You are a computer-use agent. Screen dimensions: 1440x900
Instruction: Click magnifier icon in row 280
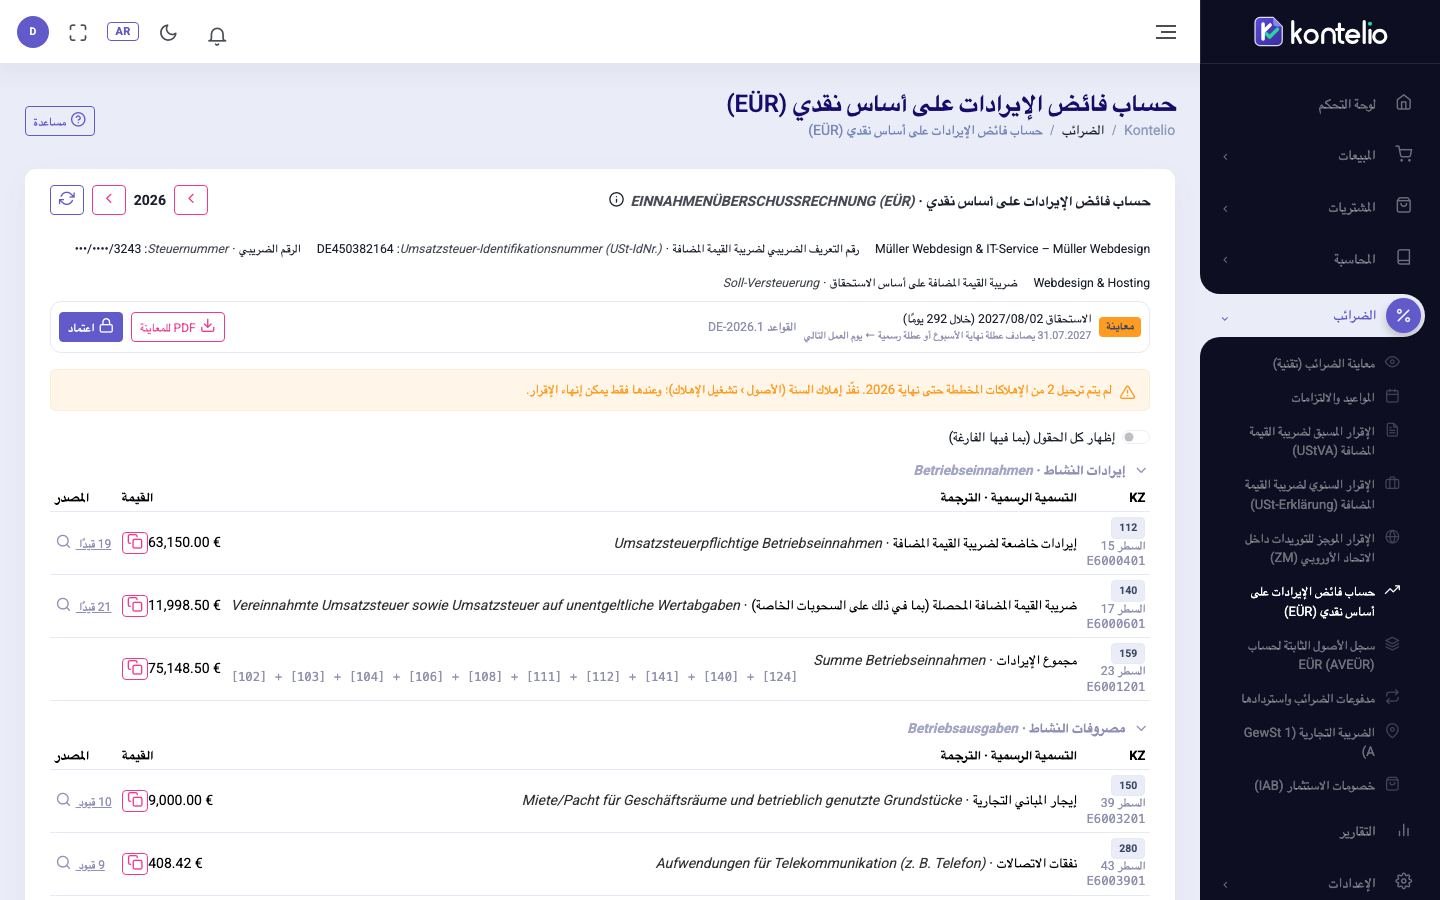[63, 863]
